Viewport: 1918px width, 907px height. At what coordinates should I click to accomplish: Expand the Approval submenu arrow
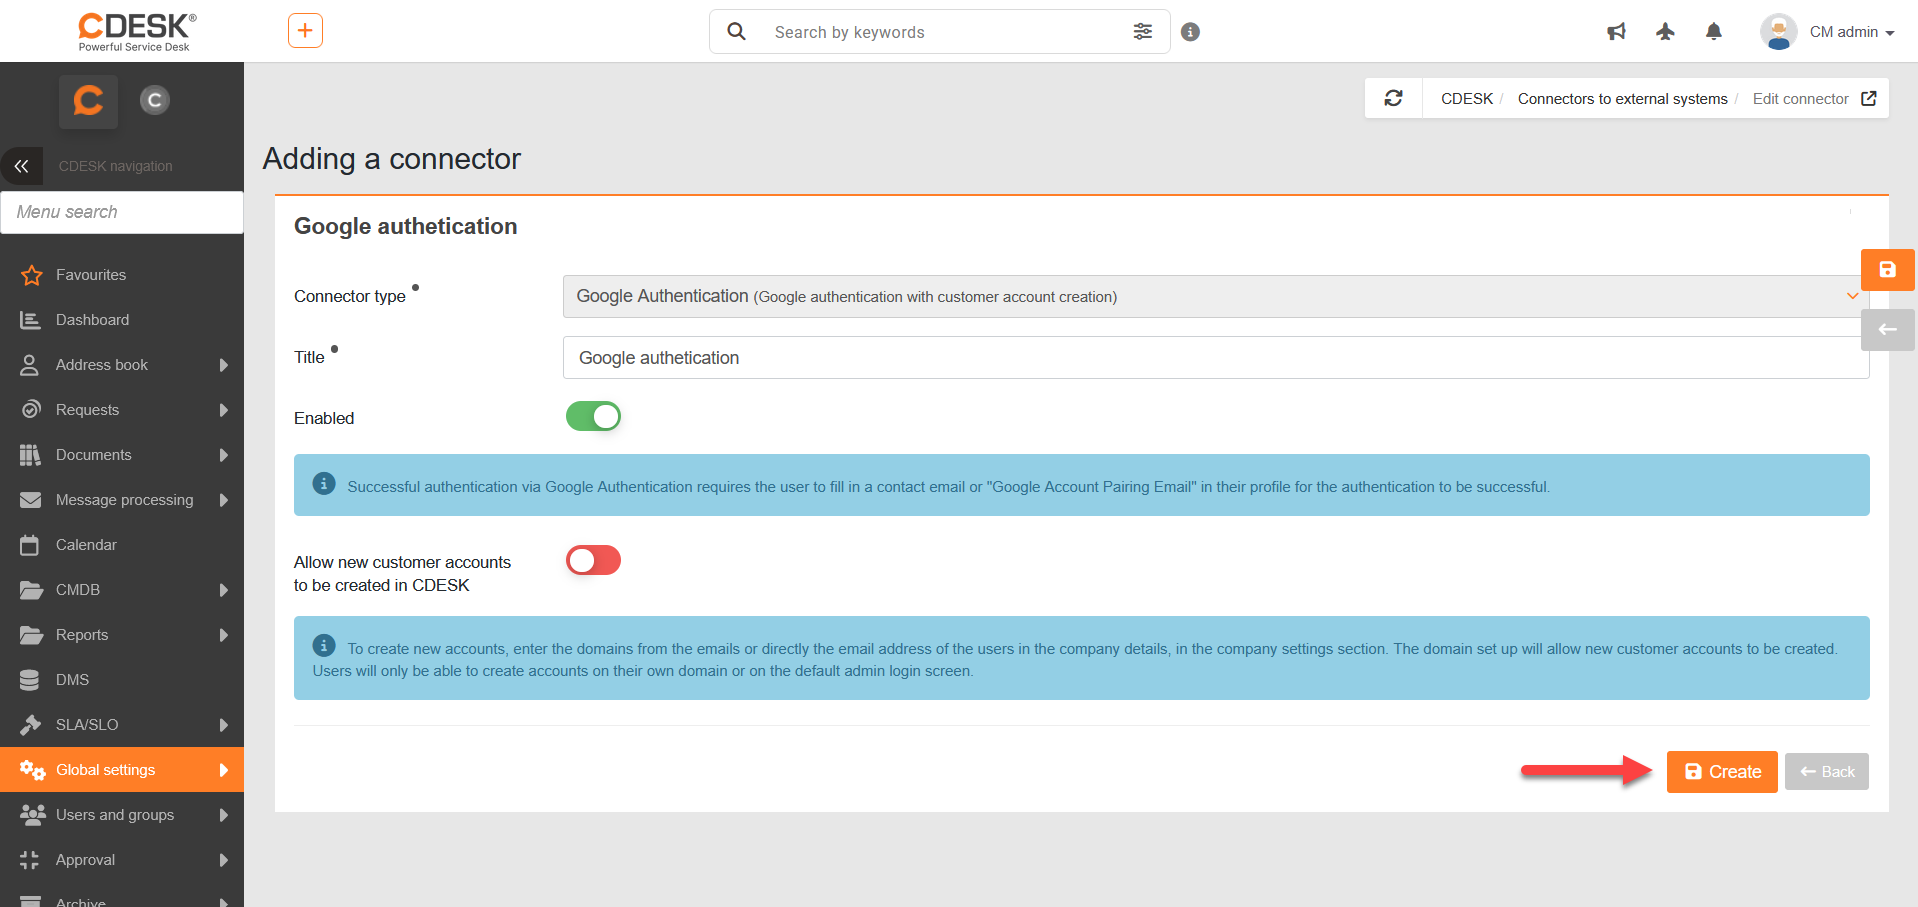point(224,860)
